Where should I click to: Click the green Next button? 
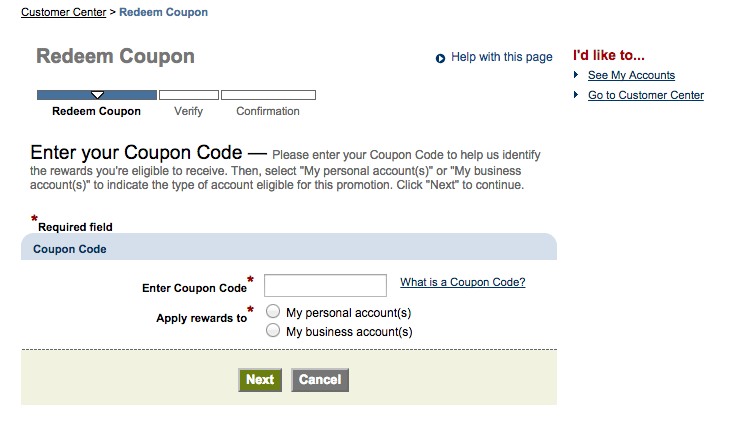[x=260, y=380]
